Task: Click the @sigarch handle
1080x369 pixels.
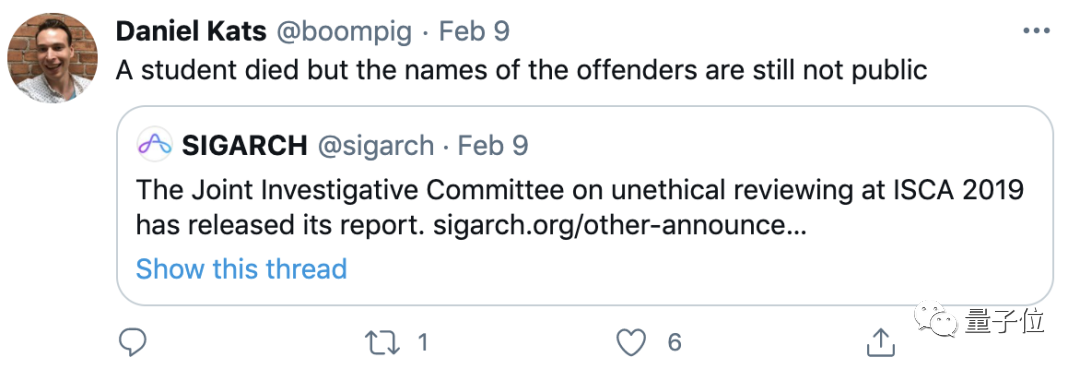Action: 375,146
